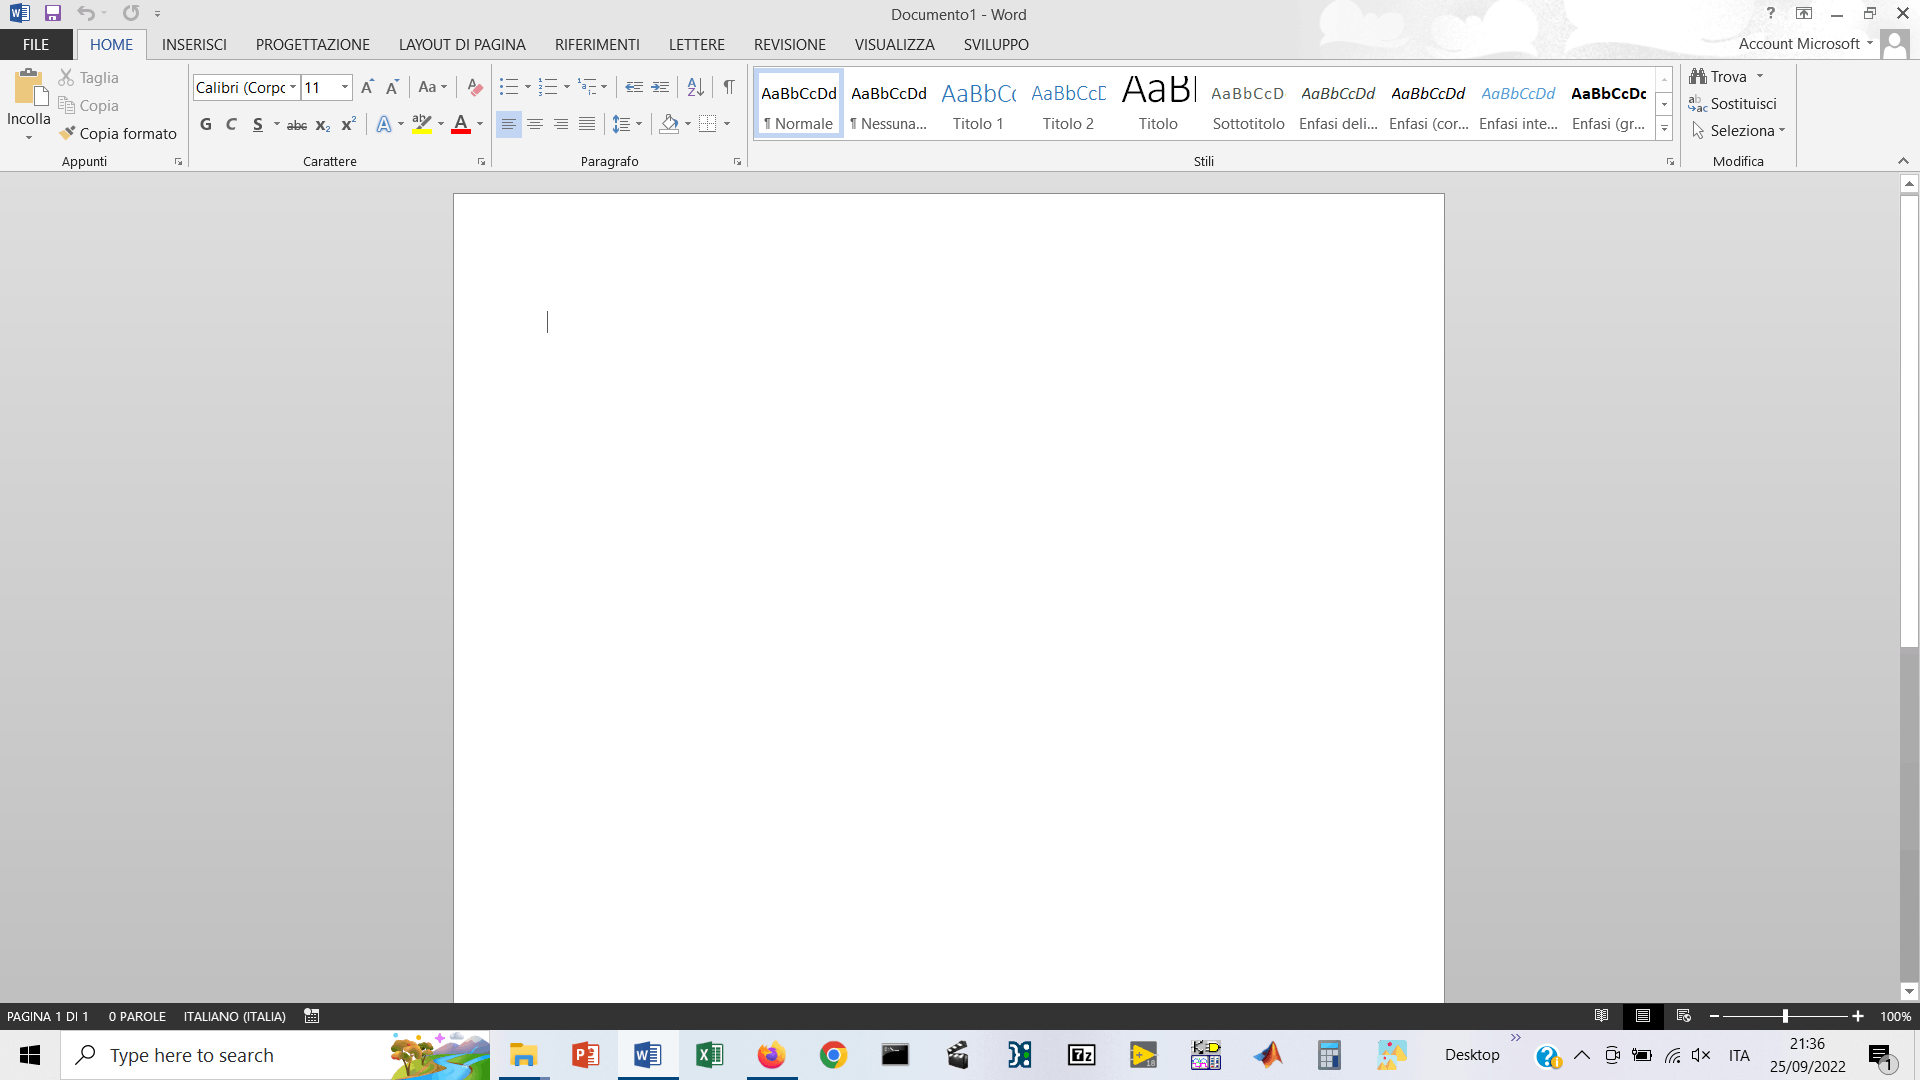Click the Clear Formatting eraser icon

(x=475, y=88)
